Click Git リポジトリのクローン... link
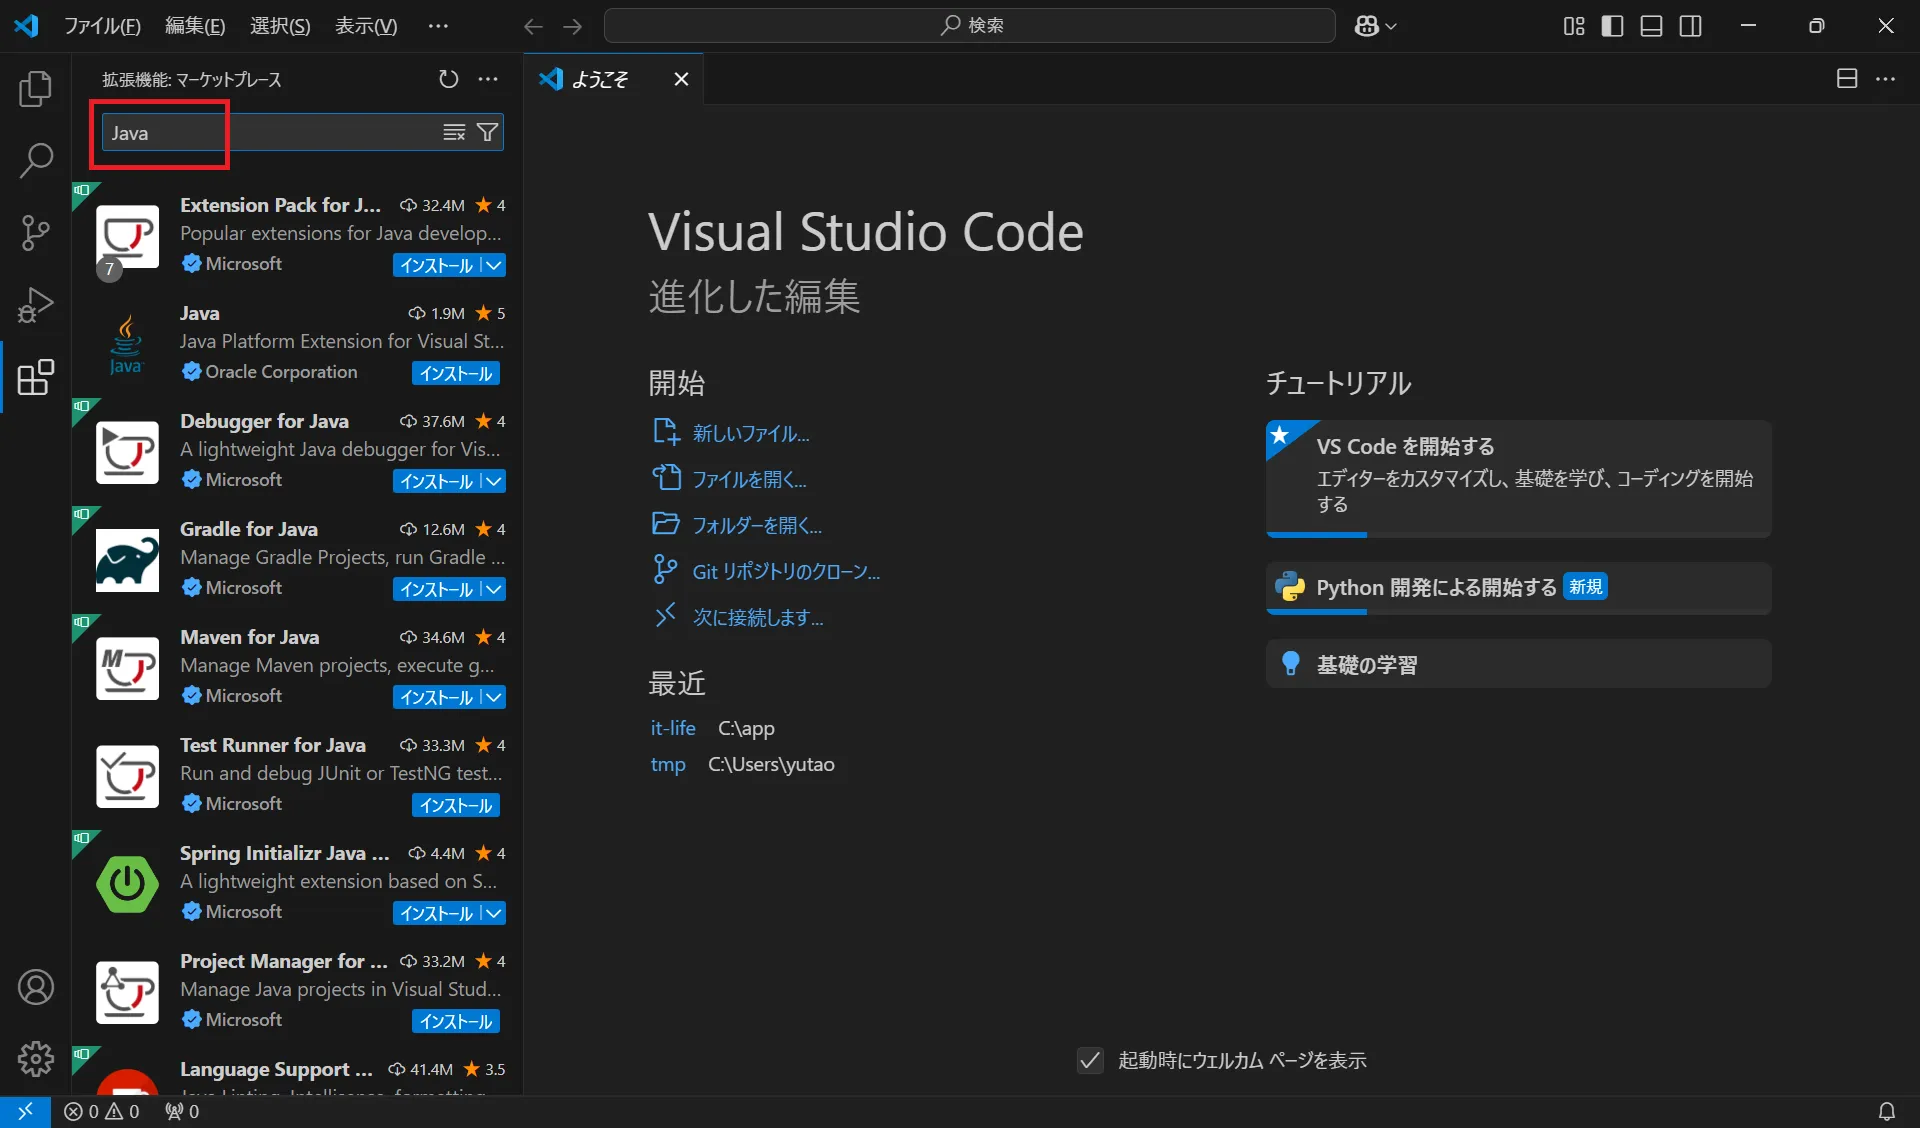This screenshot has height=1128, width=1920. click(x=786, y=571)
